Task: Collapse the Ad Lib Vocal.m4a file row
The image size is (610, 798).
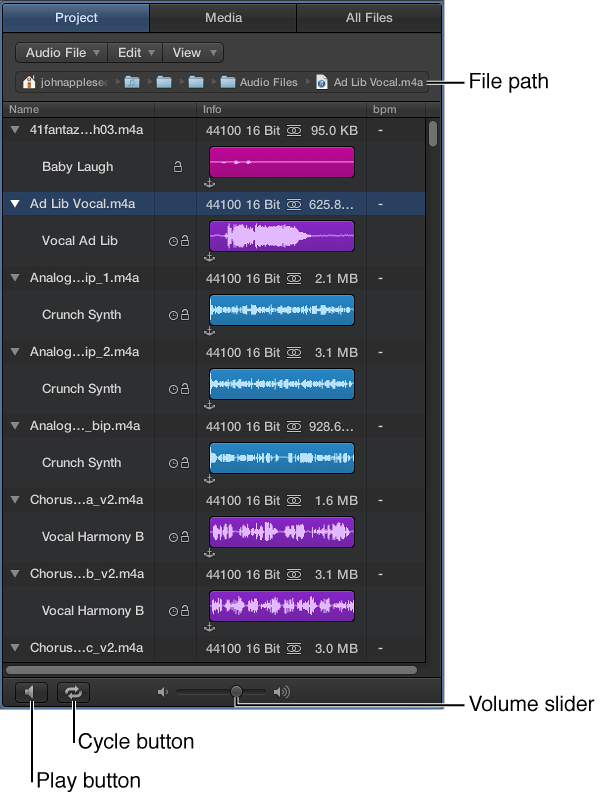Action: click(x=15, y=204)
